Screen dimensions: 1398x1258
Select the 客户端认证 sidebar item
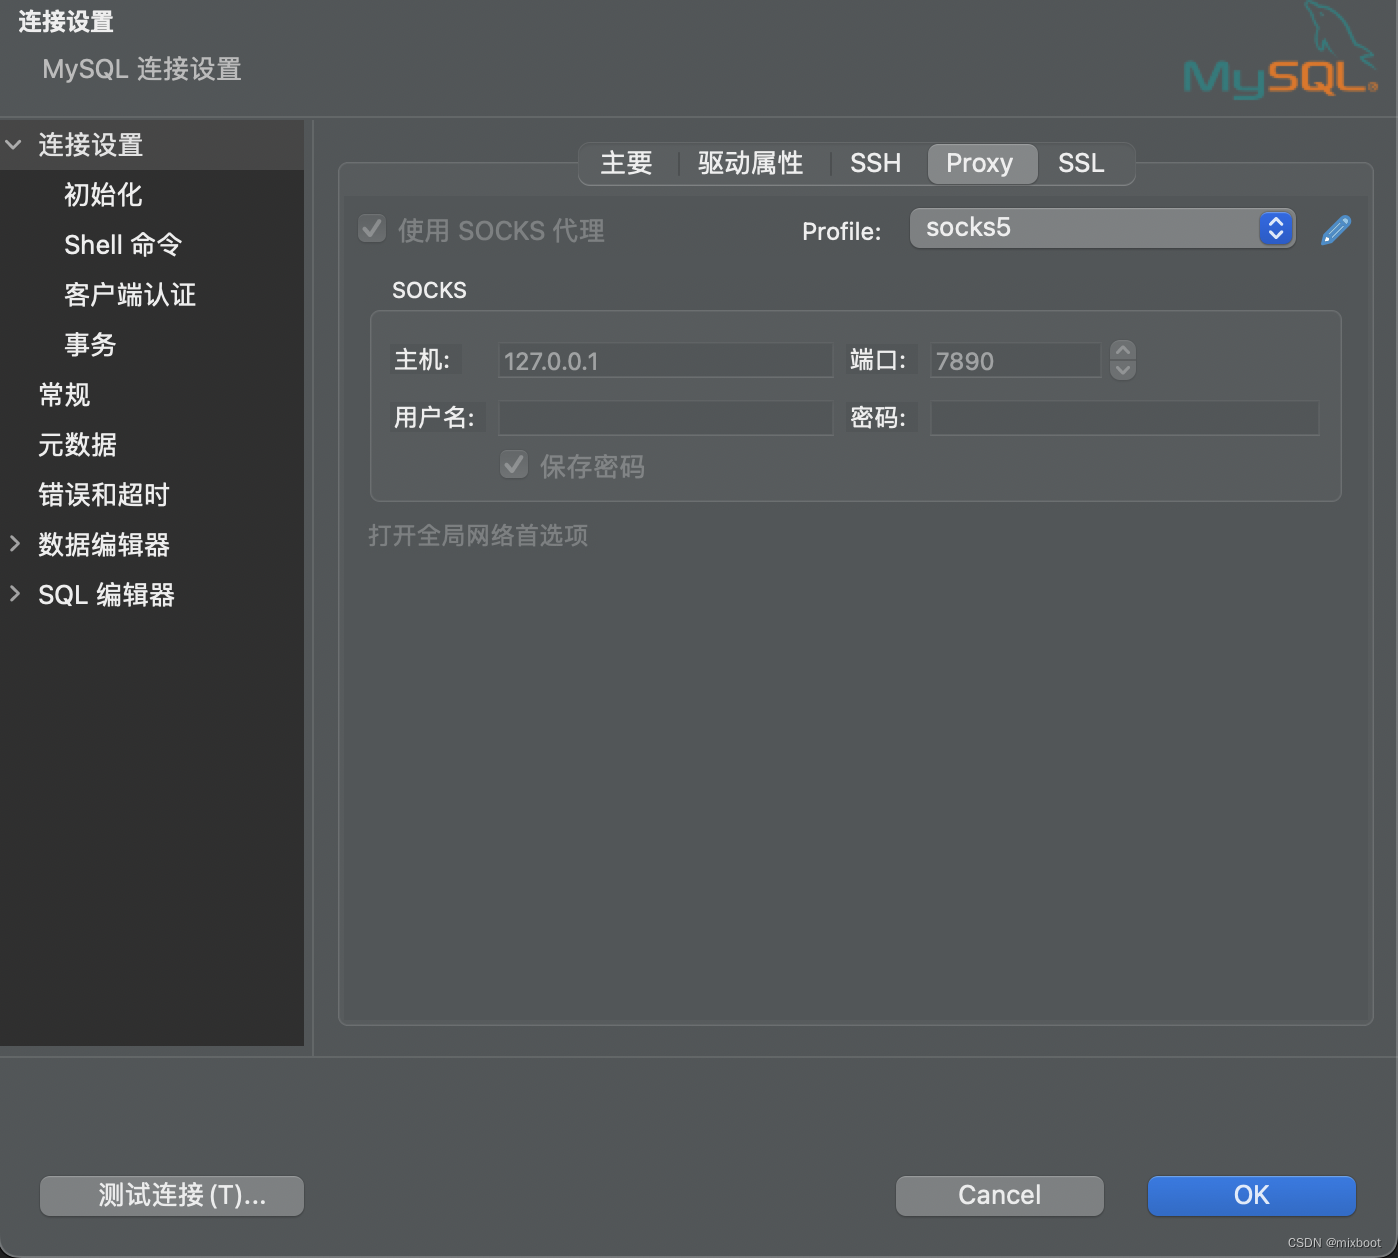[x=129, y=294]
